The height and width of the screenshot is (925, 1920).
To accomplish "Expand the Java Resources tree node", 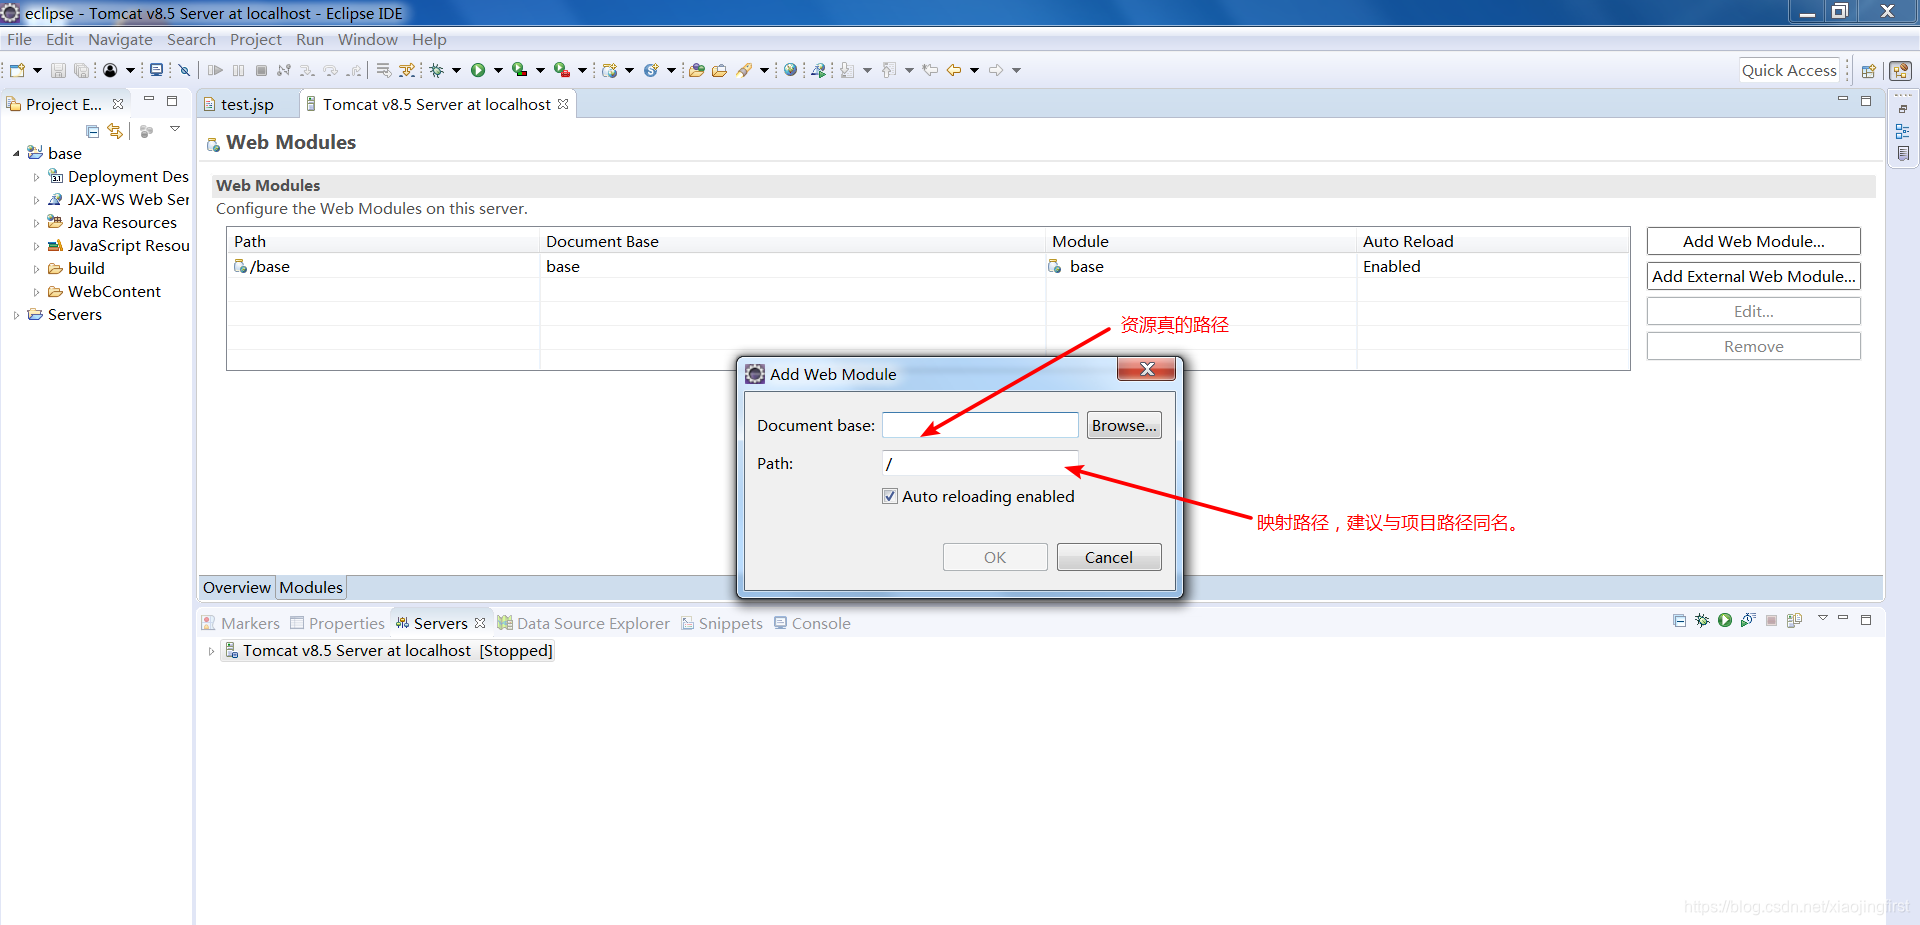I will coord(37,223).
